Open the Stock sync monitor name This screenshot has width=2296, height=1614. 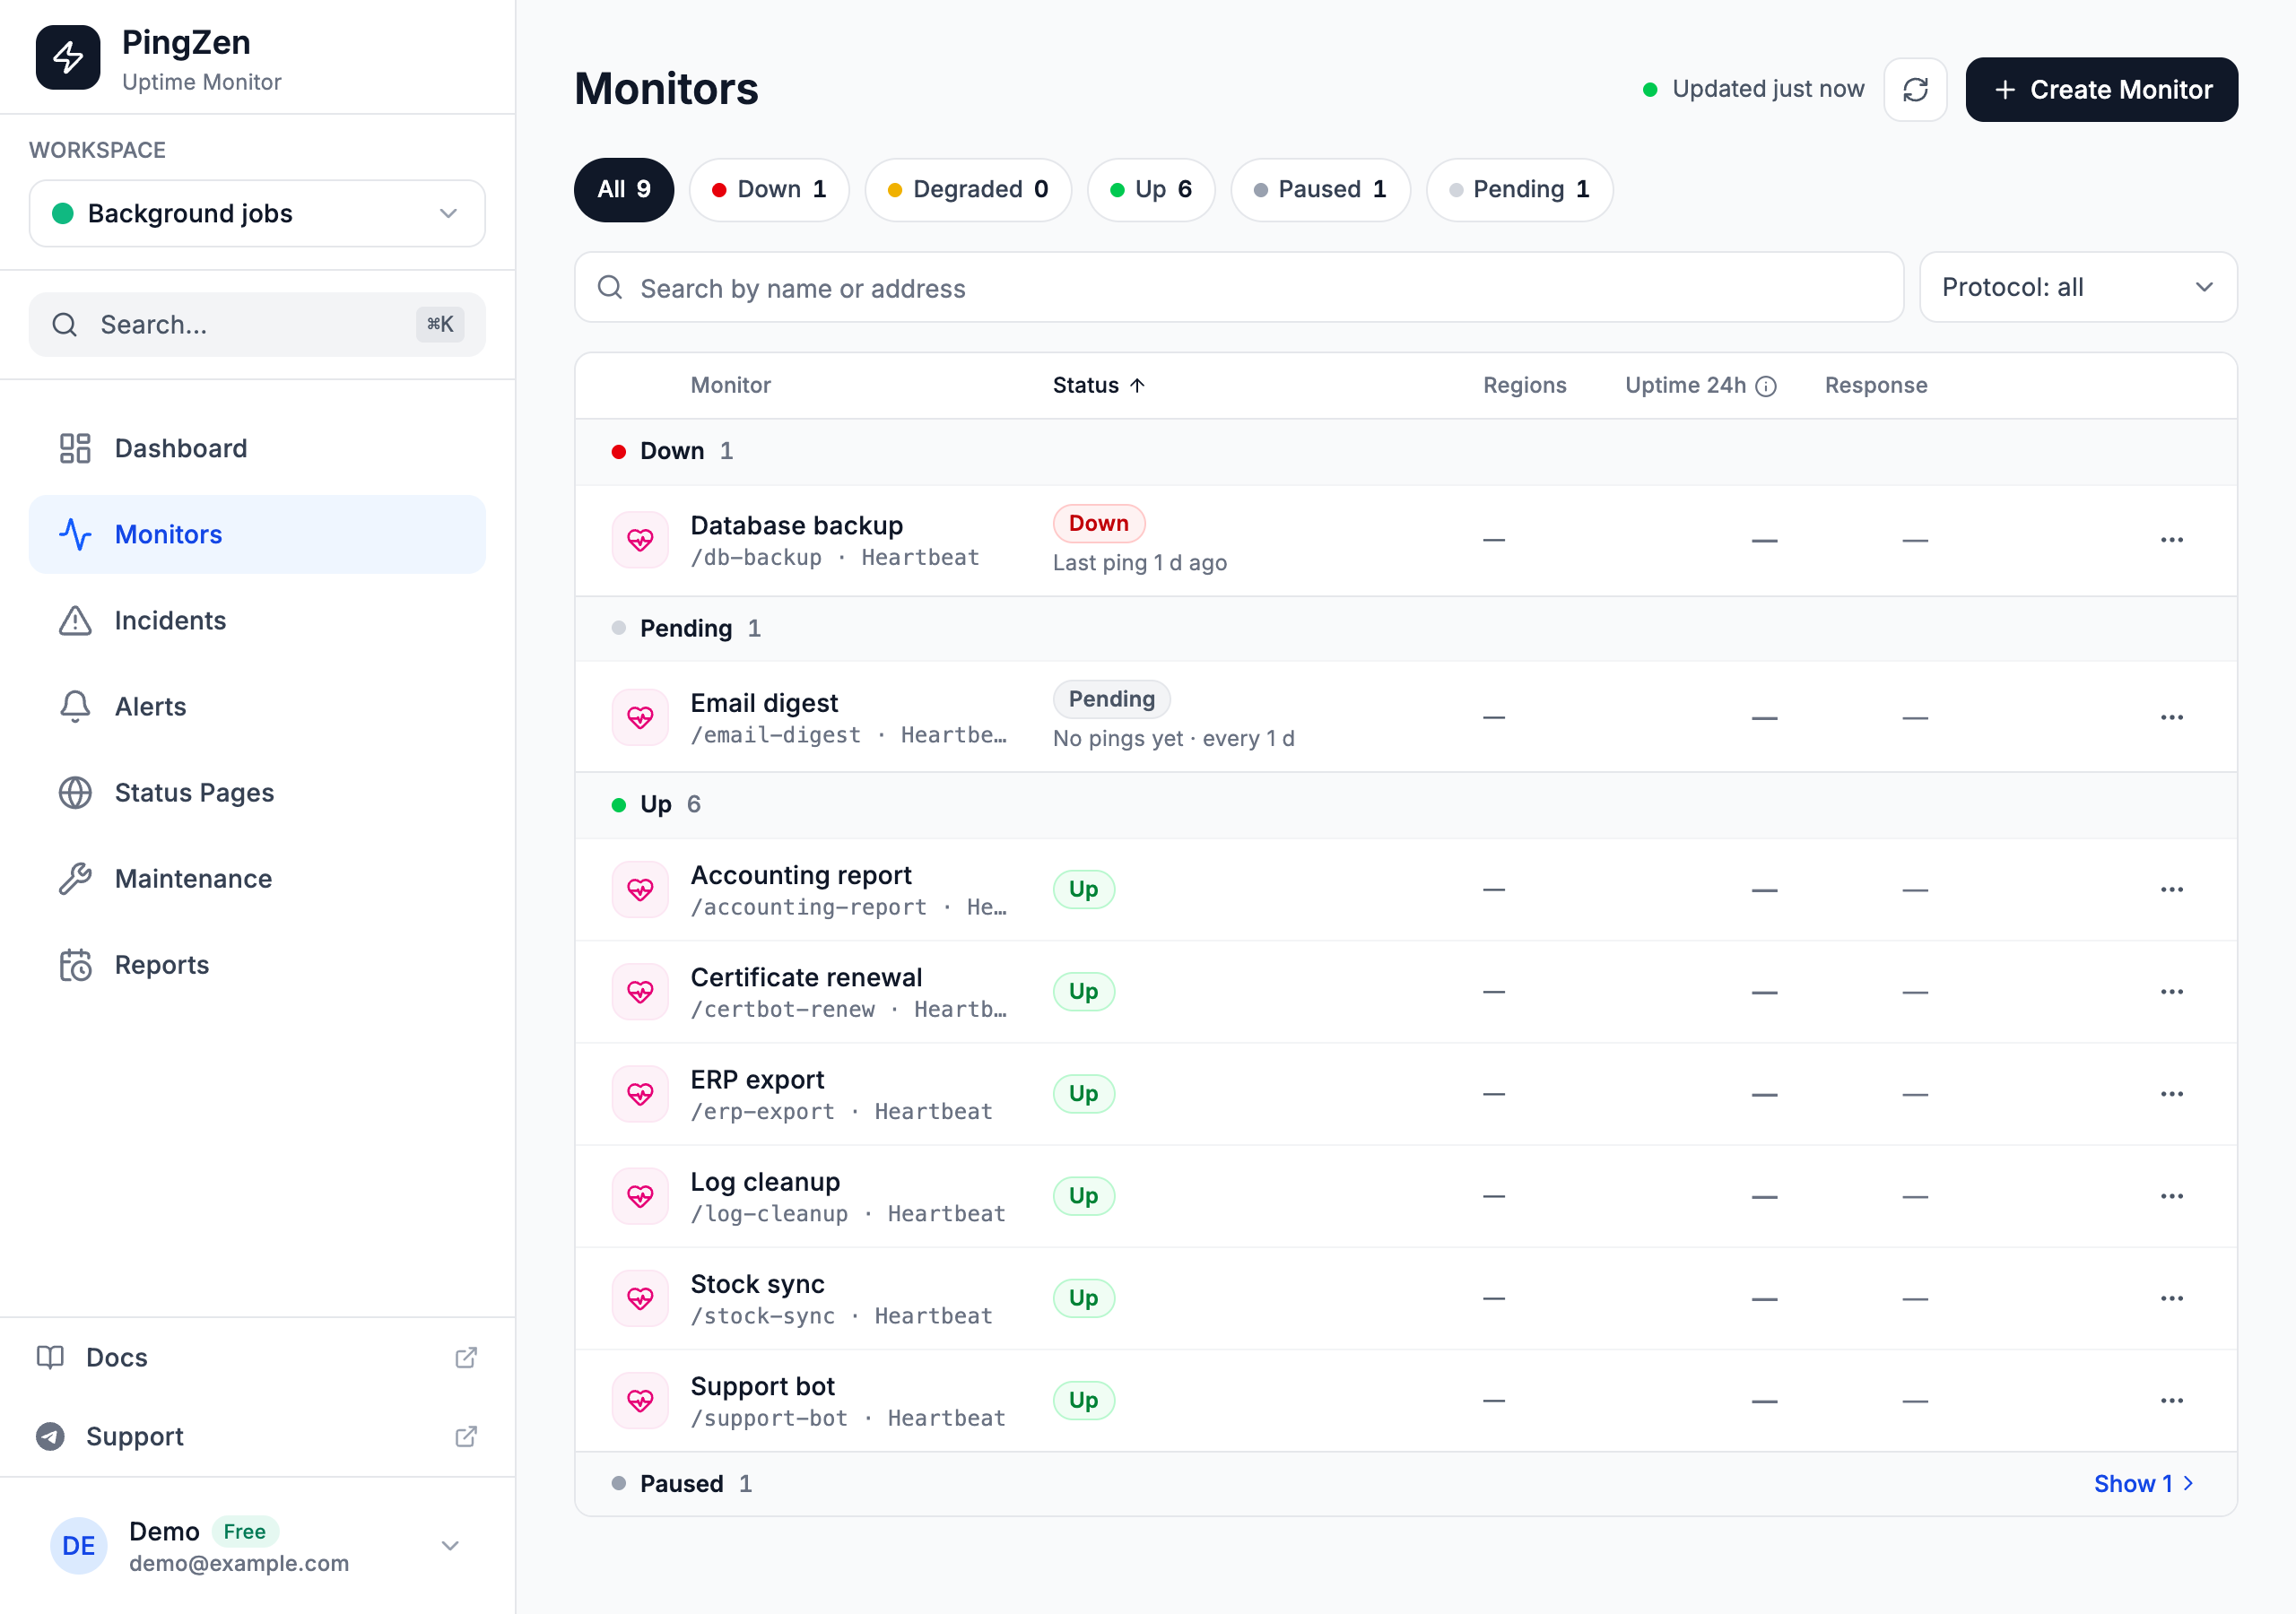(757, 1283)
